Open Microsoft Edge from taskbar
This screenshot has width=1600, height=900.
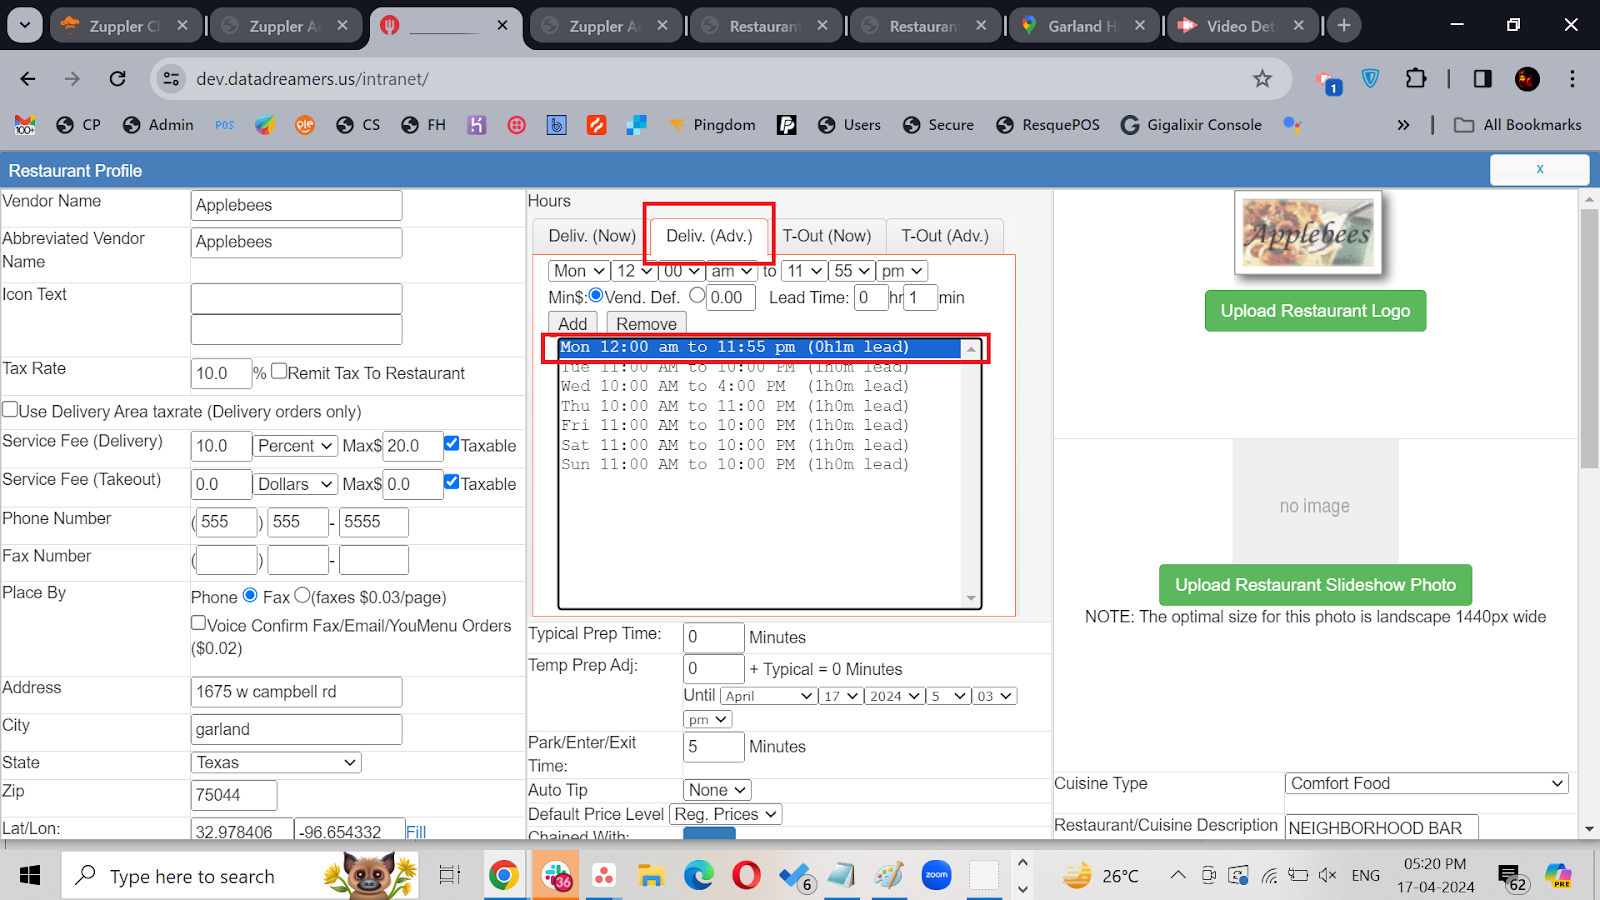(698, 876)
